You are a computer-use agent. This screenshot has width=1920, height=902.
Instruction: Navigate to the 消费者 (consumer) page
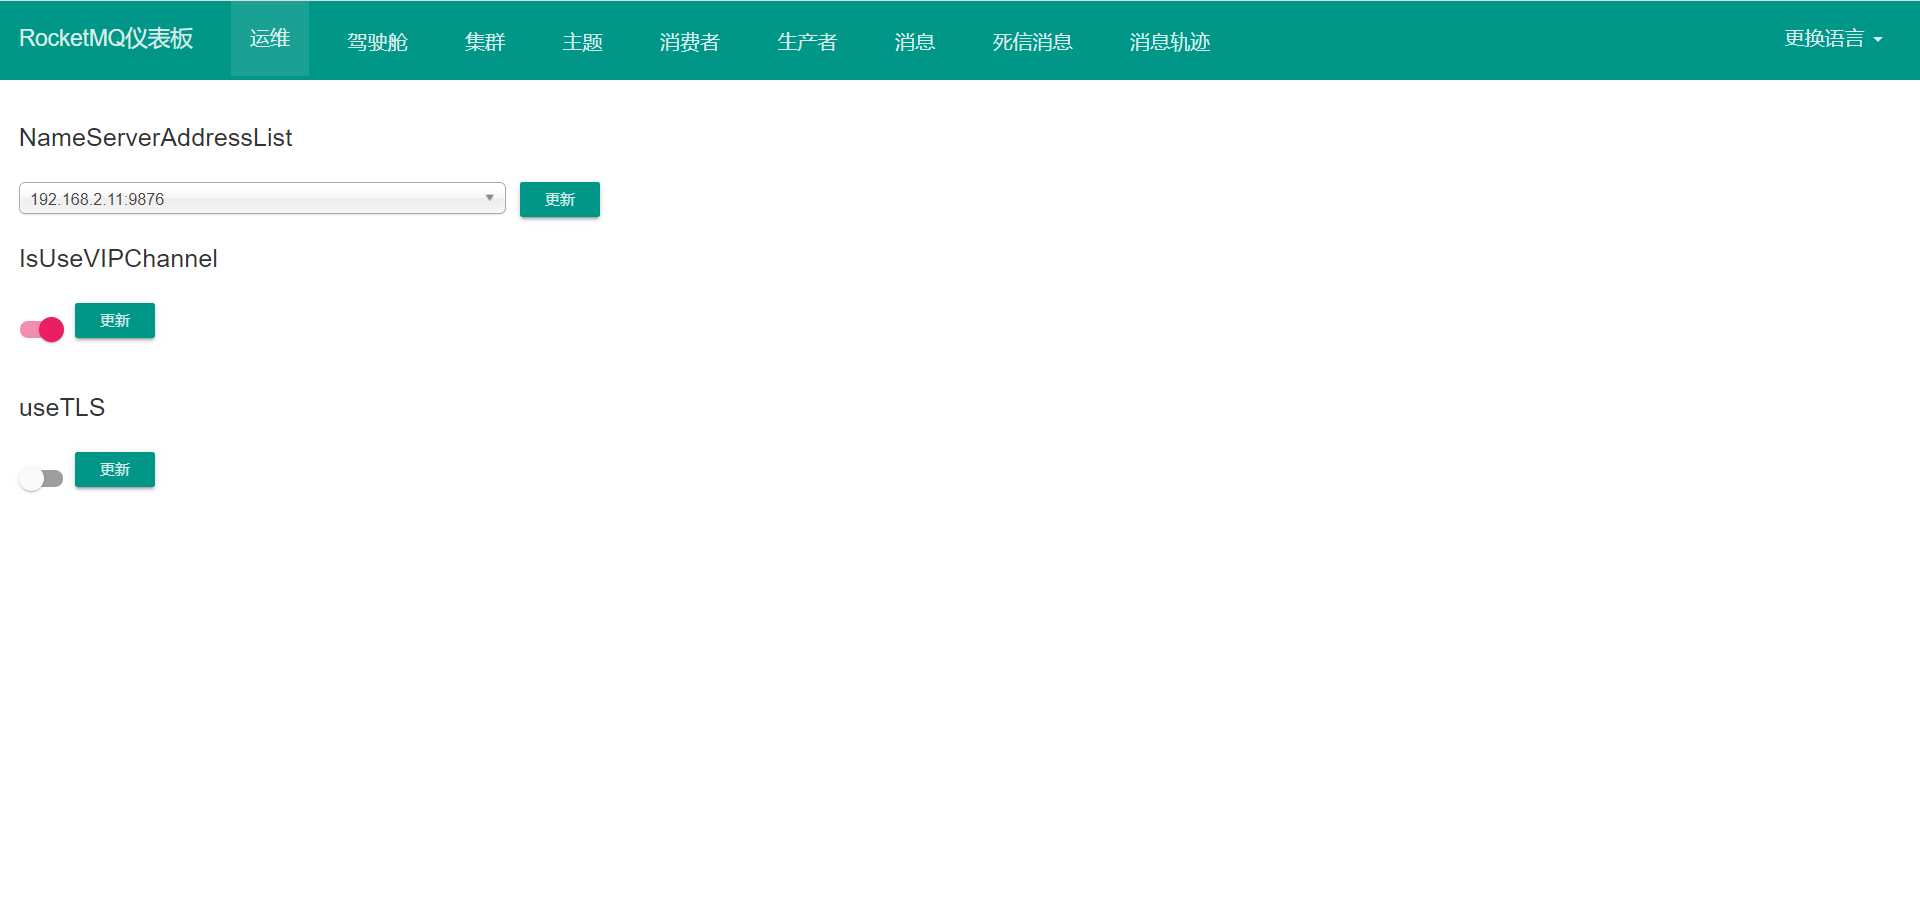689,41
